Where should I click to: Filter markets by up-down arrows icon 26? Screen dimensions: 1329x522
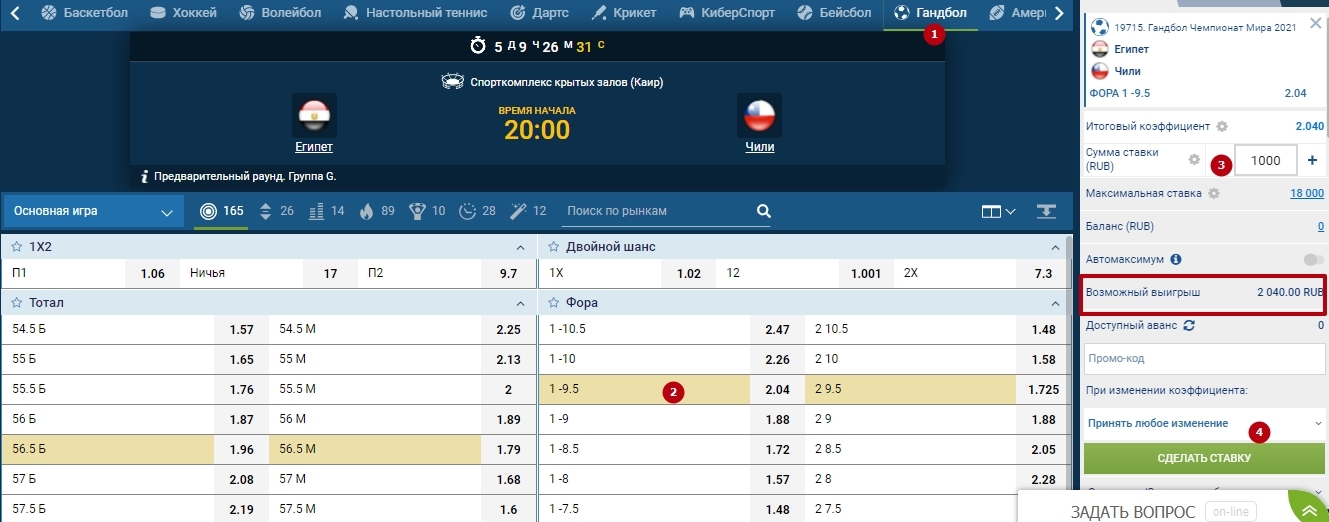coord(276,211)
